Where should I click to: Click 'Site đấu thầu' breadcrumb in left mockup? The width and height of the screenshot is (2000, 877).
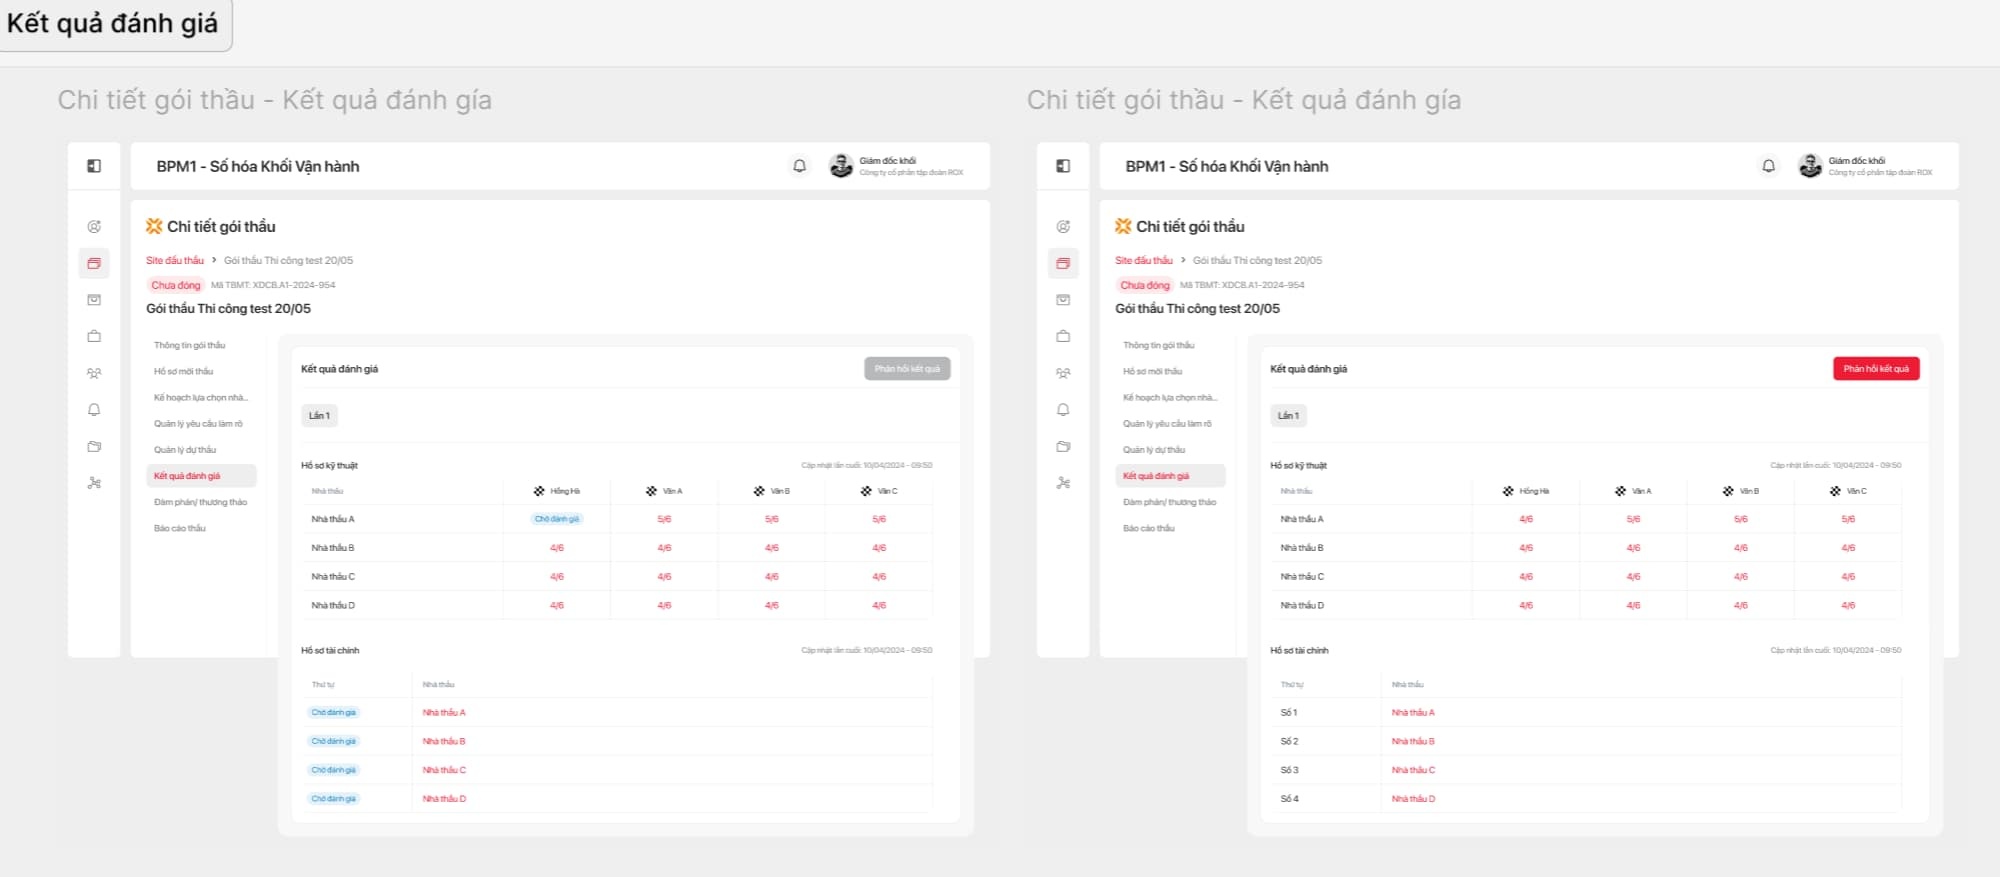(x=175, y=260)
